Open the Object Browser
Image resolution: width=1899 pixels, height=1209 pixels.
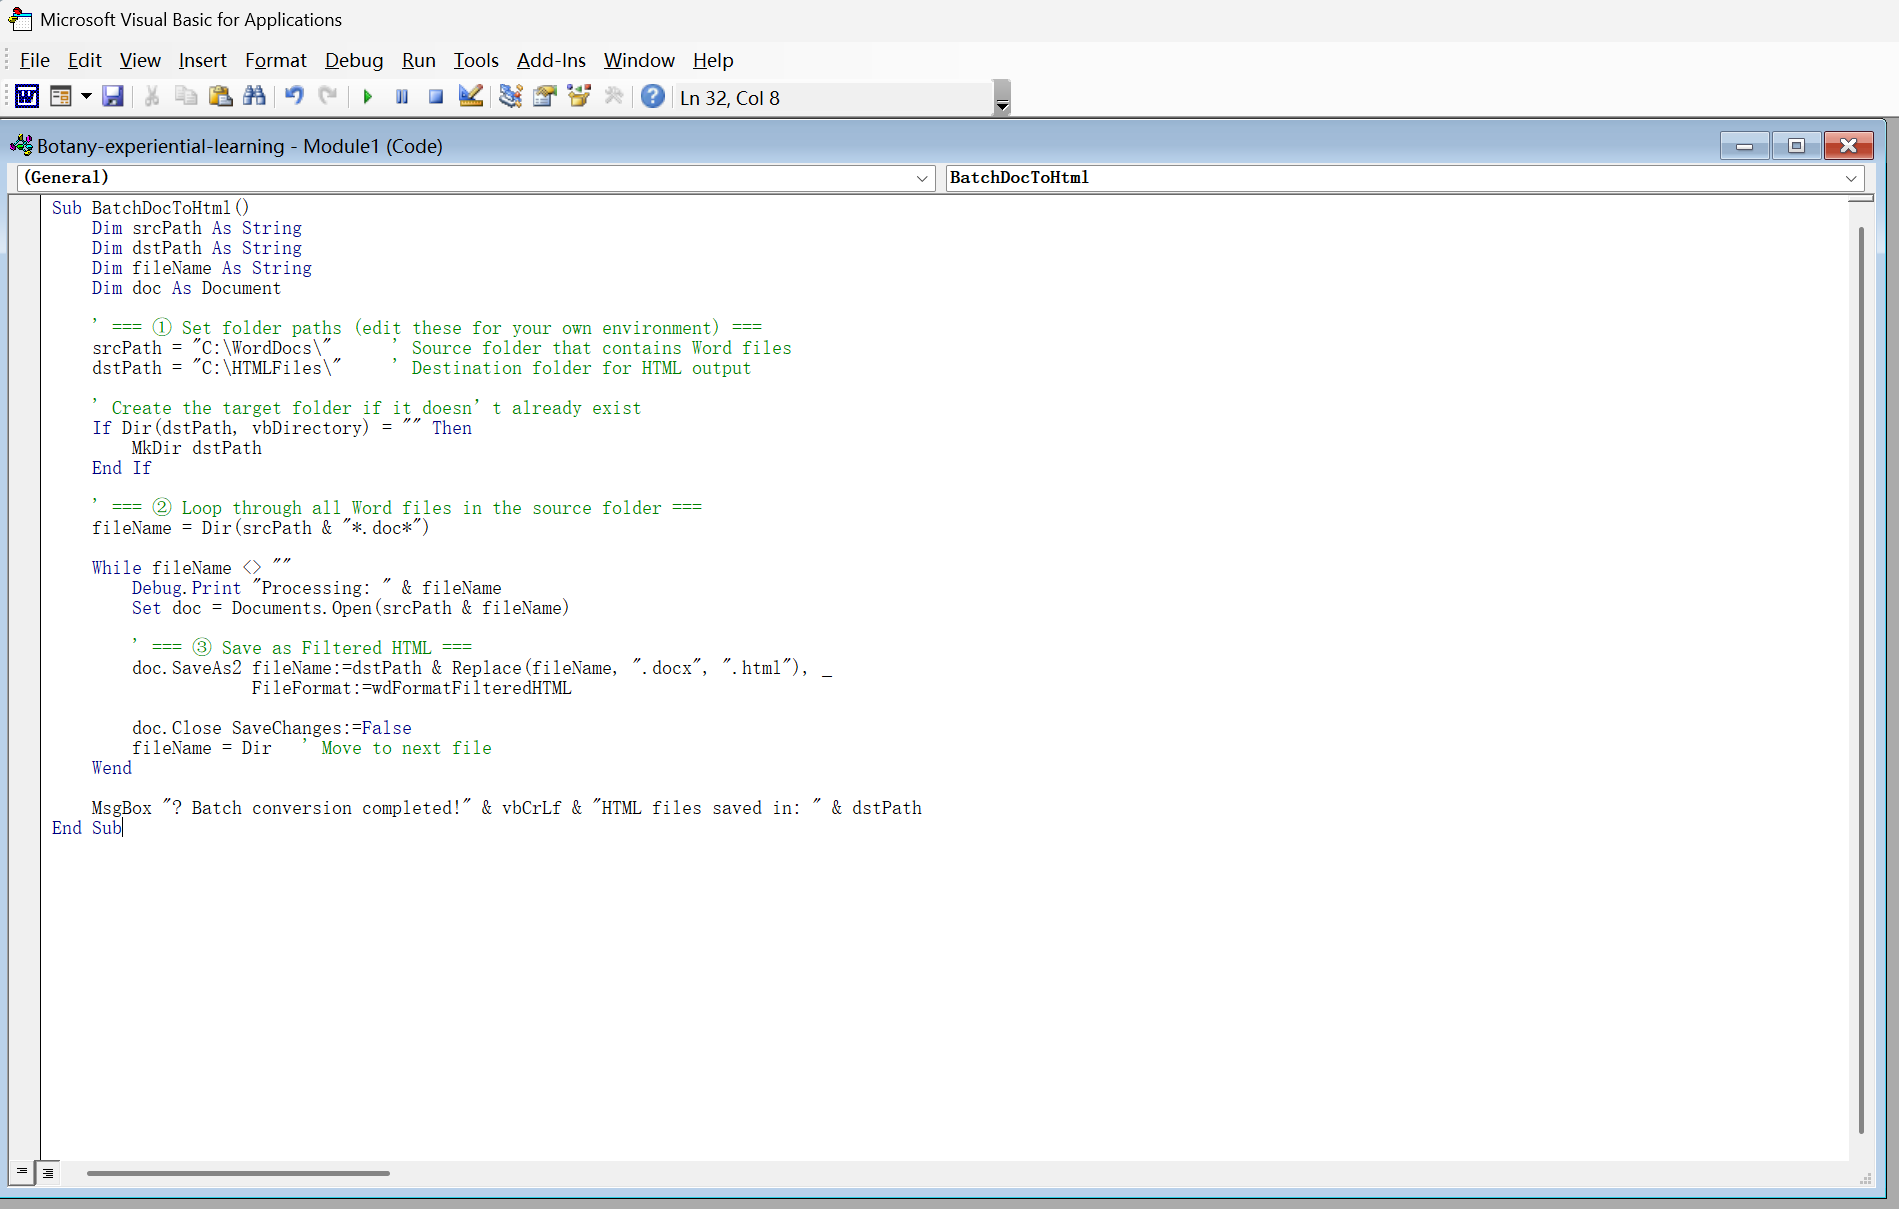[579, 96]
